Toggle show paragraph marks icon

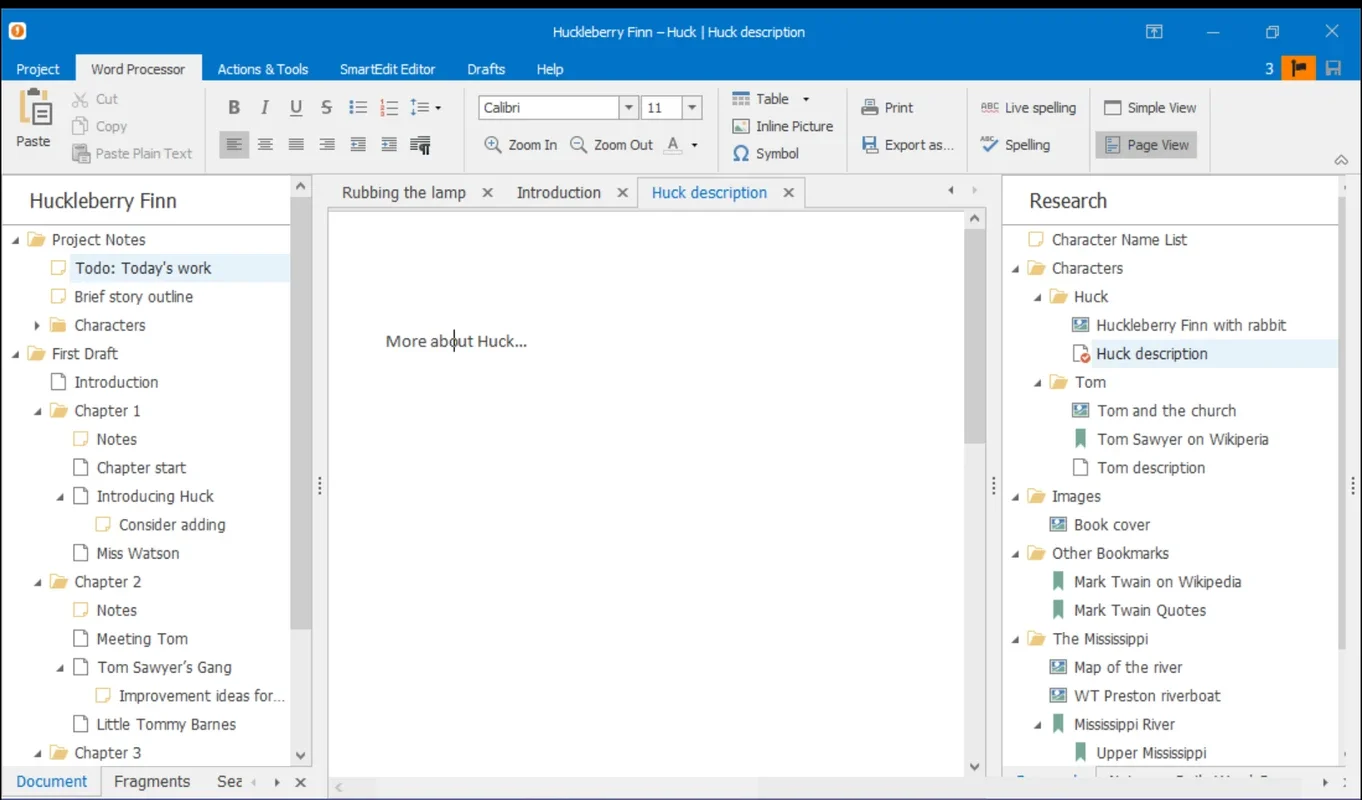pos(421,145)
